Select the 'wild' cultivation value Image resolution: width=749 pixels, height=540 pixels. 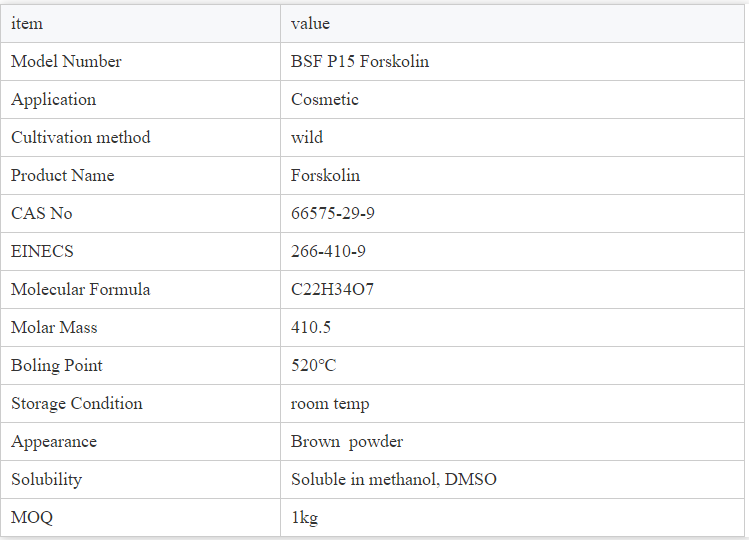(307, 138)
